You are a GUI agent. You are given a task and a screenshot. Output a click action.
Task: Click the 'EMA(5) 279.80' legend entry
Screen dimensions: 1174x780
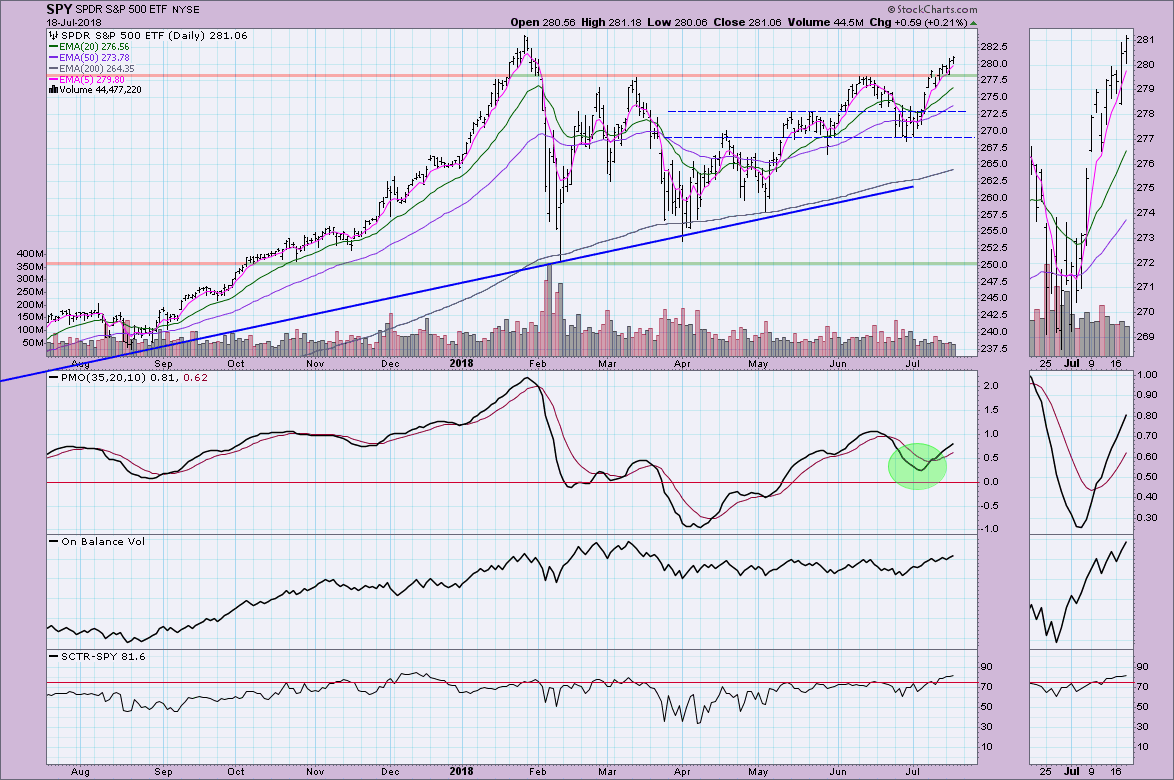92,79
